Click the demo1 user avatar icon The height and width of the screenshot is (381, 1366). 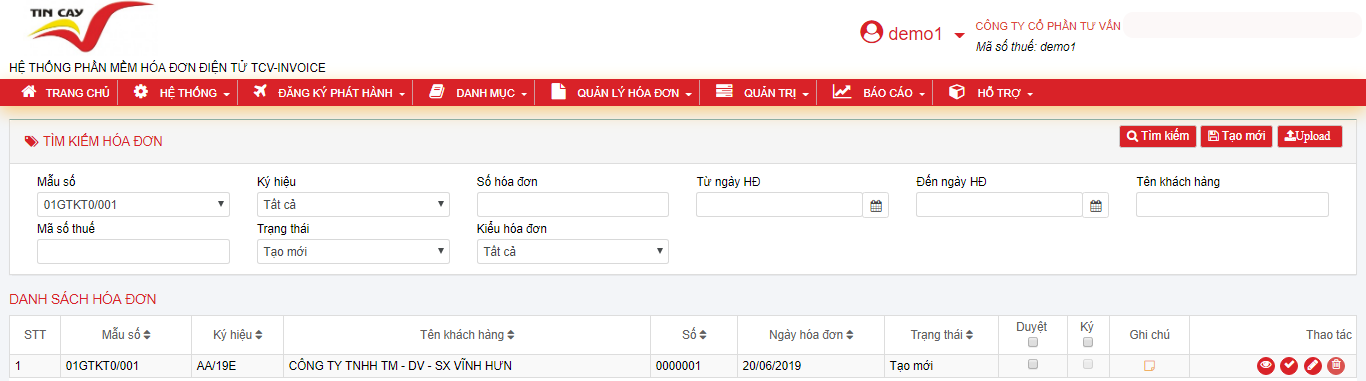[872, 32]
